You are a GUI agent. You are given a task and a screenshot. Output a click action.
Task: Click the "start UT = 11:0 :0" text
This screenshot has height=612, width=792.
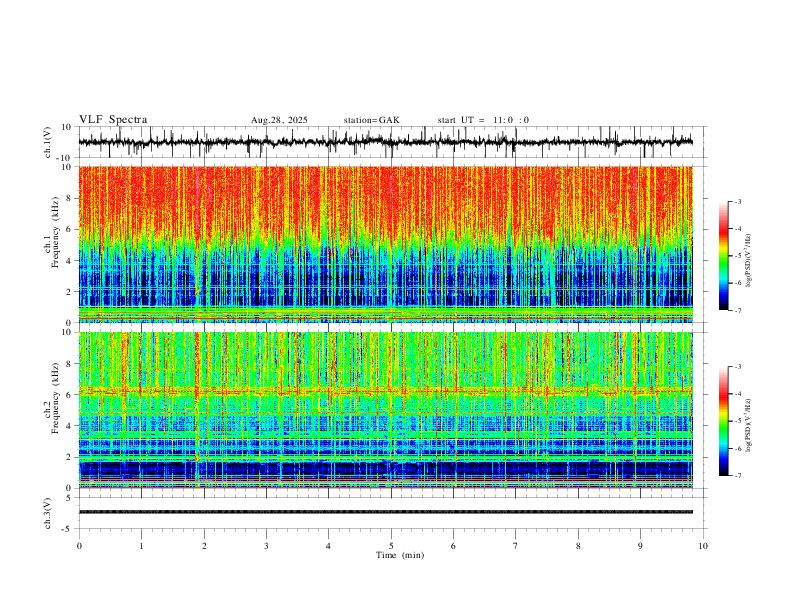coord(483,120)
